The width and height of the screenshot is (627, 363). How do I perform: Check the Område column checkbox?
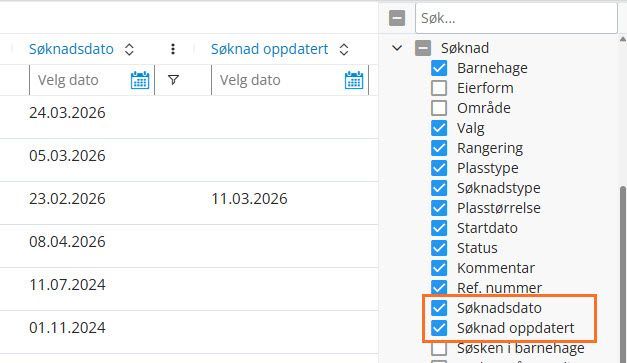[x=439, y=108]
